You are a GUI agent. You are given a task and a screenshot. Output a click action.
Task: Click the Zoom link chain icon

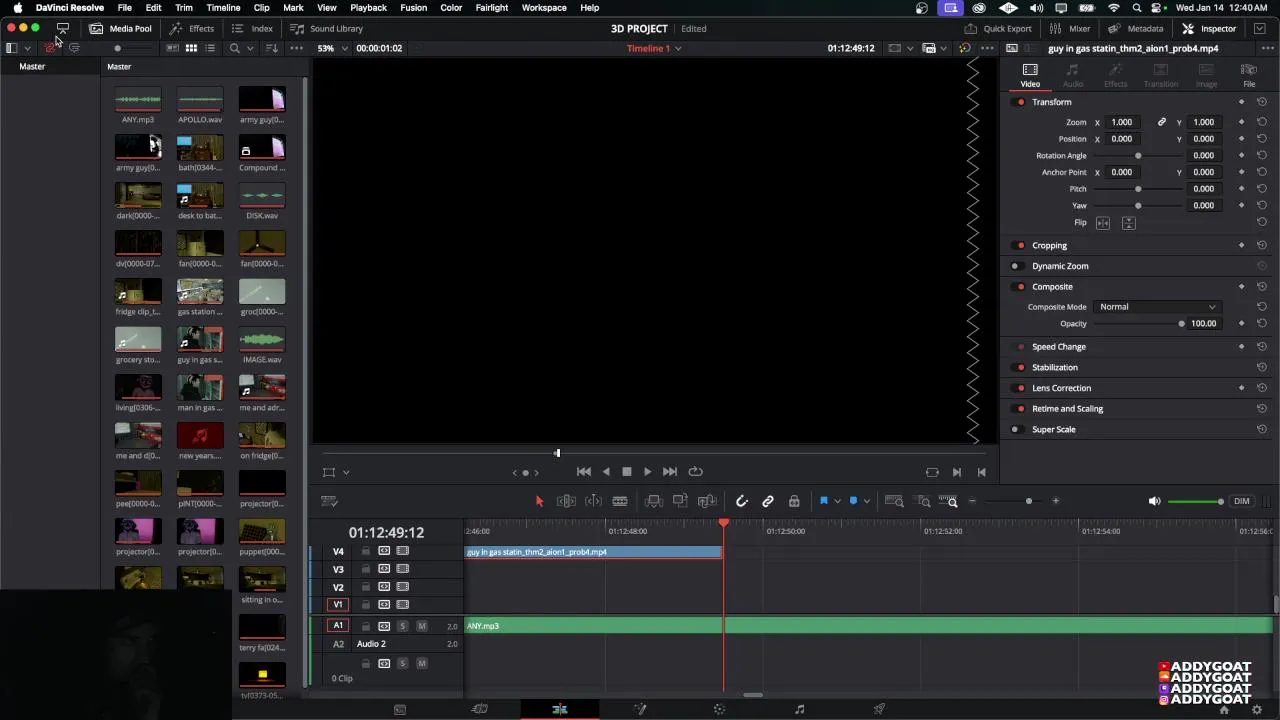(x=1161, y=122)
